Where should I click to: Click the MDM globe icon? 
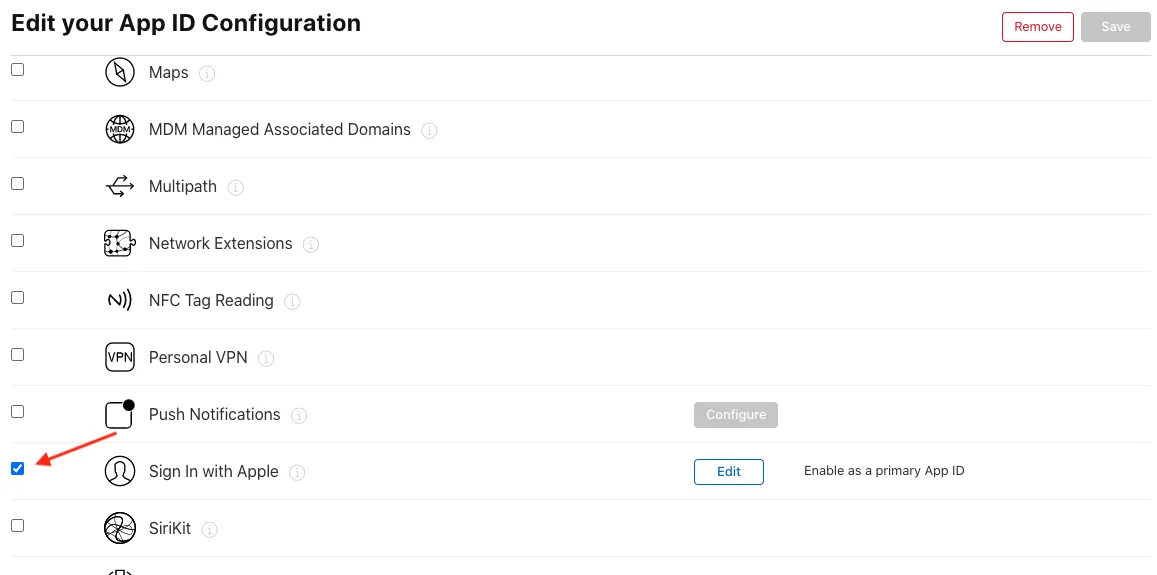(x=120, y=129)
